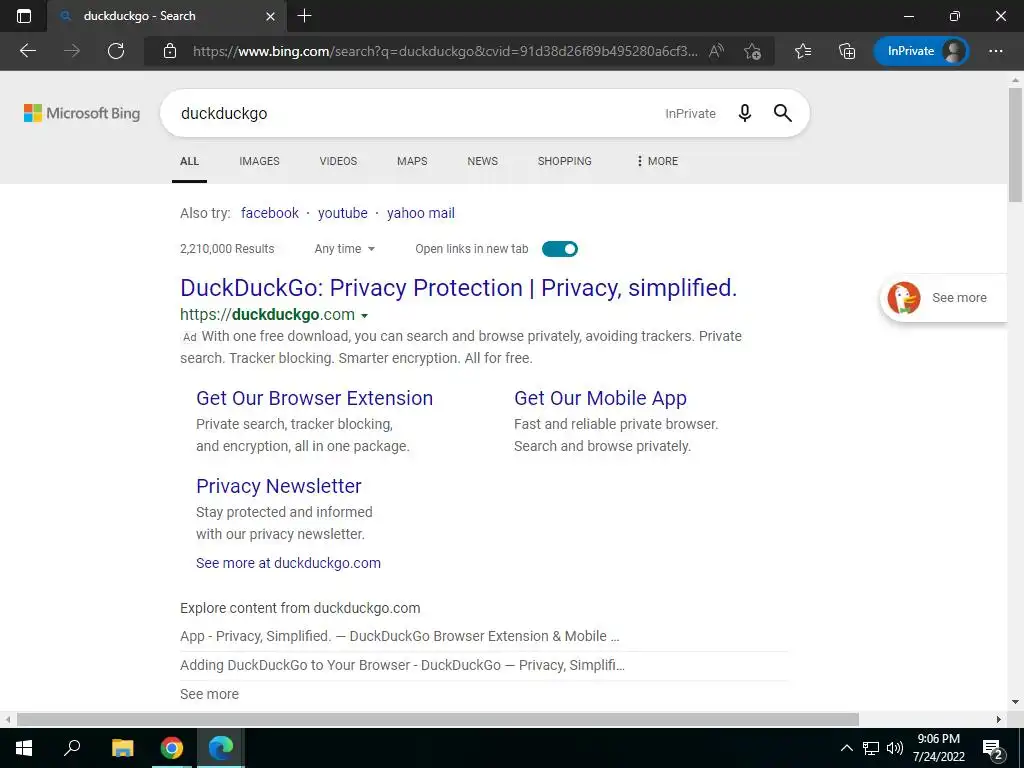The height and width of the screenshot is (768, 1024).
Task: Click the youtube suggestion link
Action: click(x=343, y=213)
